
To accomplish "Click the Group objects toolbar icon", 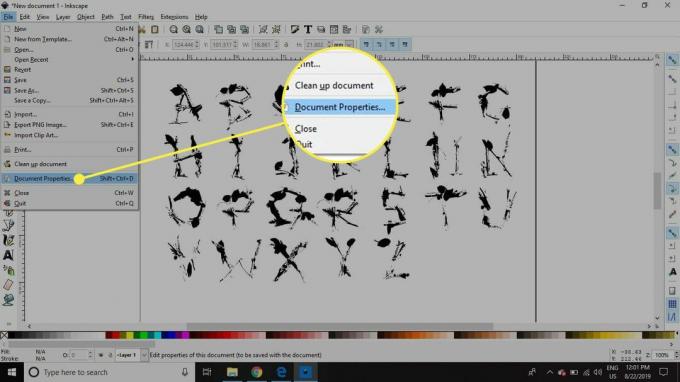I will click(263, 29).
